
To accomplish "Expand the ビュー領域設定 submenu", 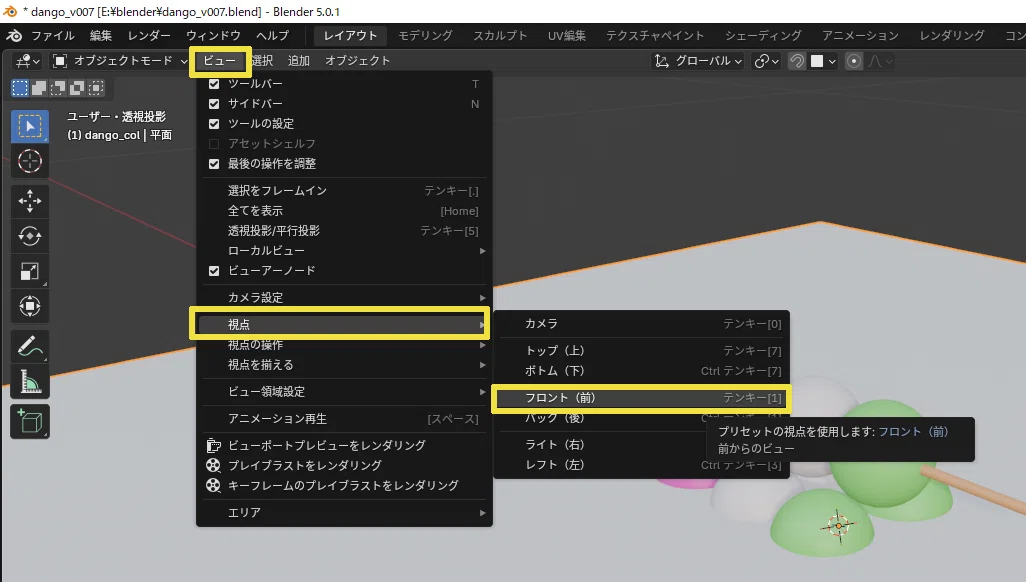I will click(x=344, y=391).
